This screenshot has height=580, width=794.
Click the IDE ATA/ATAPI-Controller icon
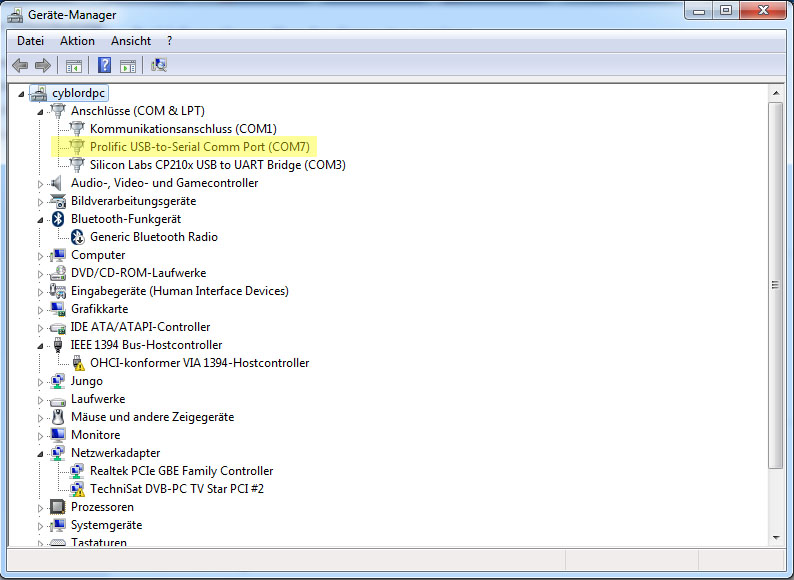click(x=58, y=327)
